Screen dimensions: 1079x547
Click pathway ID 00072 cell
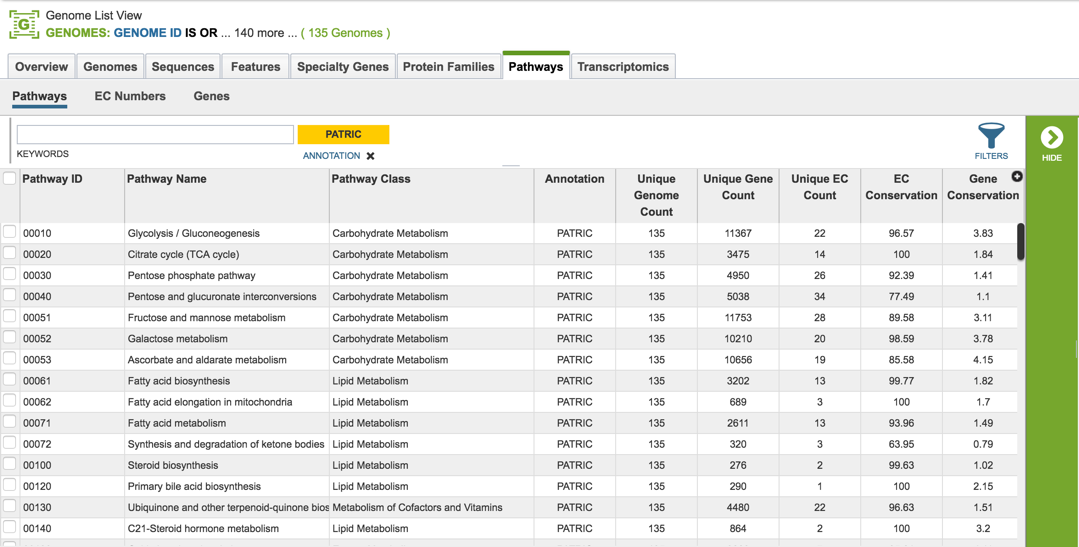pyautogui.click(x=37, y=444)
